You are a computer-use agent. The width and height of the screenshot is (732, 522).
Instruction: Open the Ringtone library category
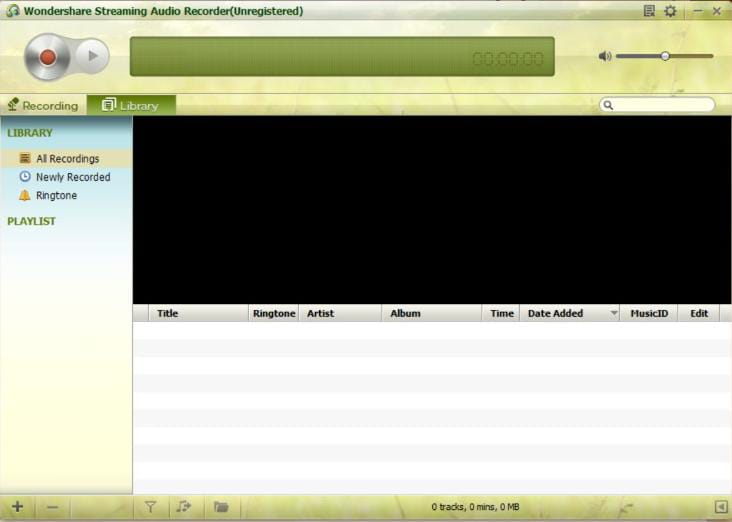[66, 195]
